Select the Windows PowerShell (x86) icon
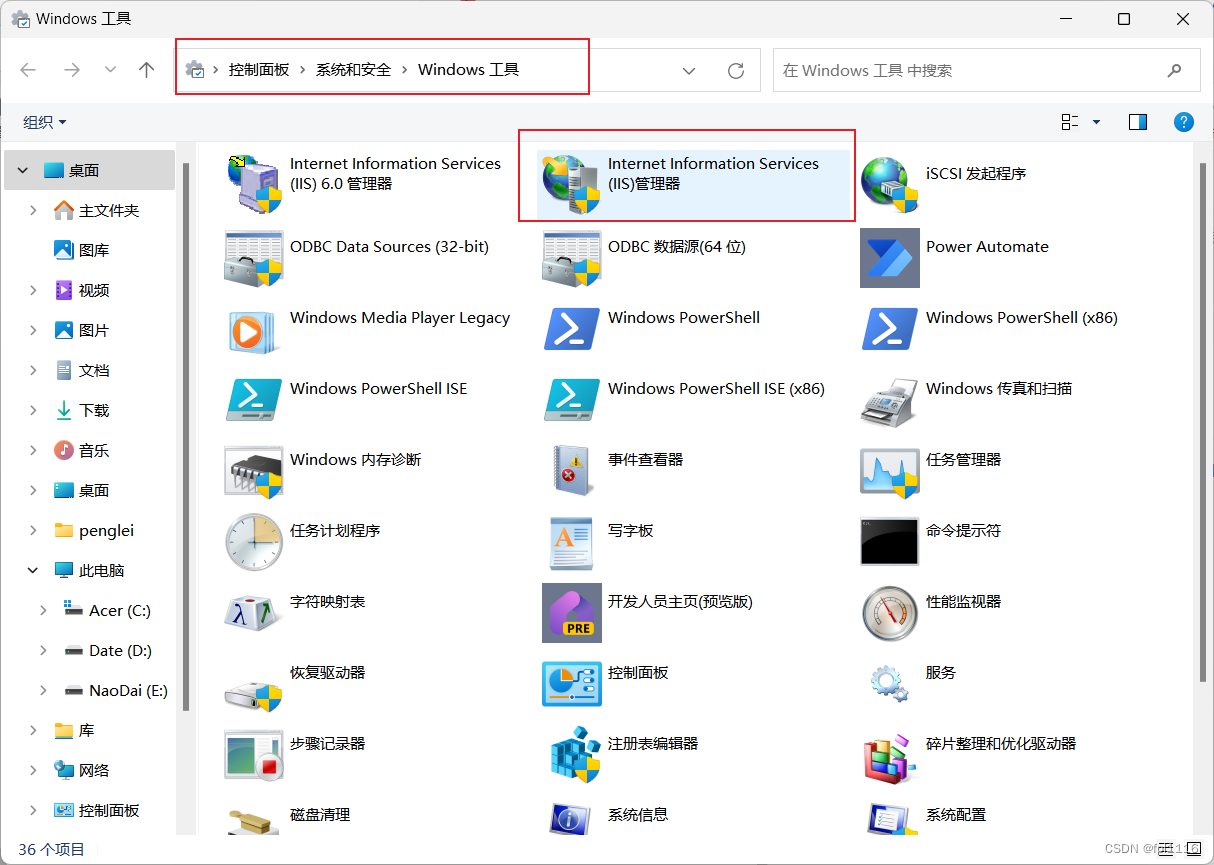The image size is (1214, 865). [890, 328]
